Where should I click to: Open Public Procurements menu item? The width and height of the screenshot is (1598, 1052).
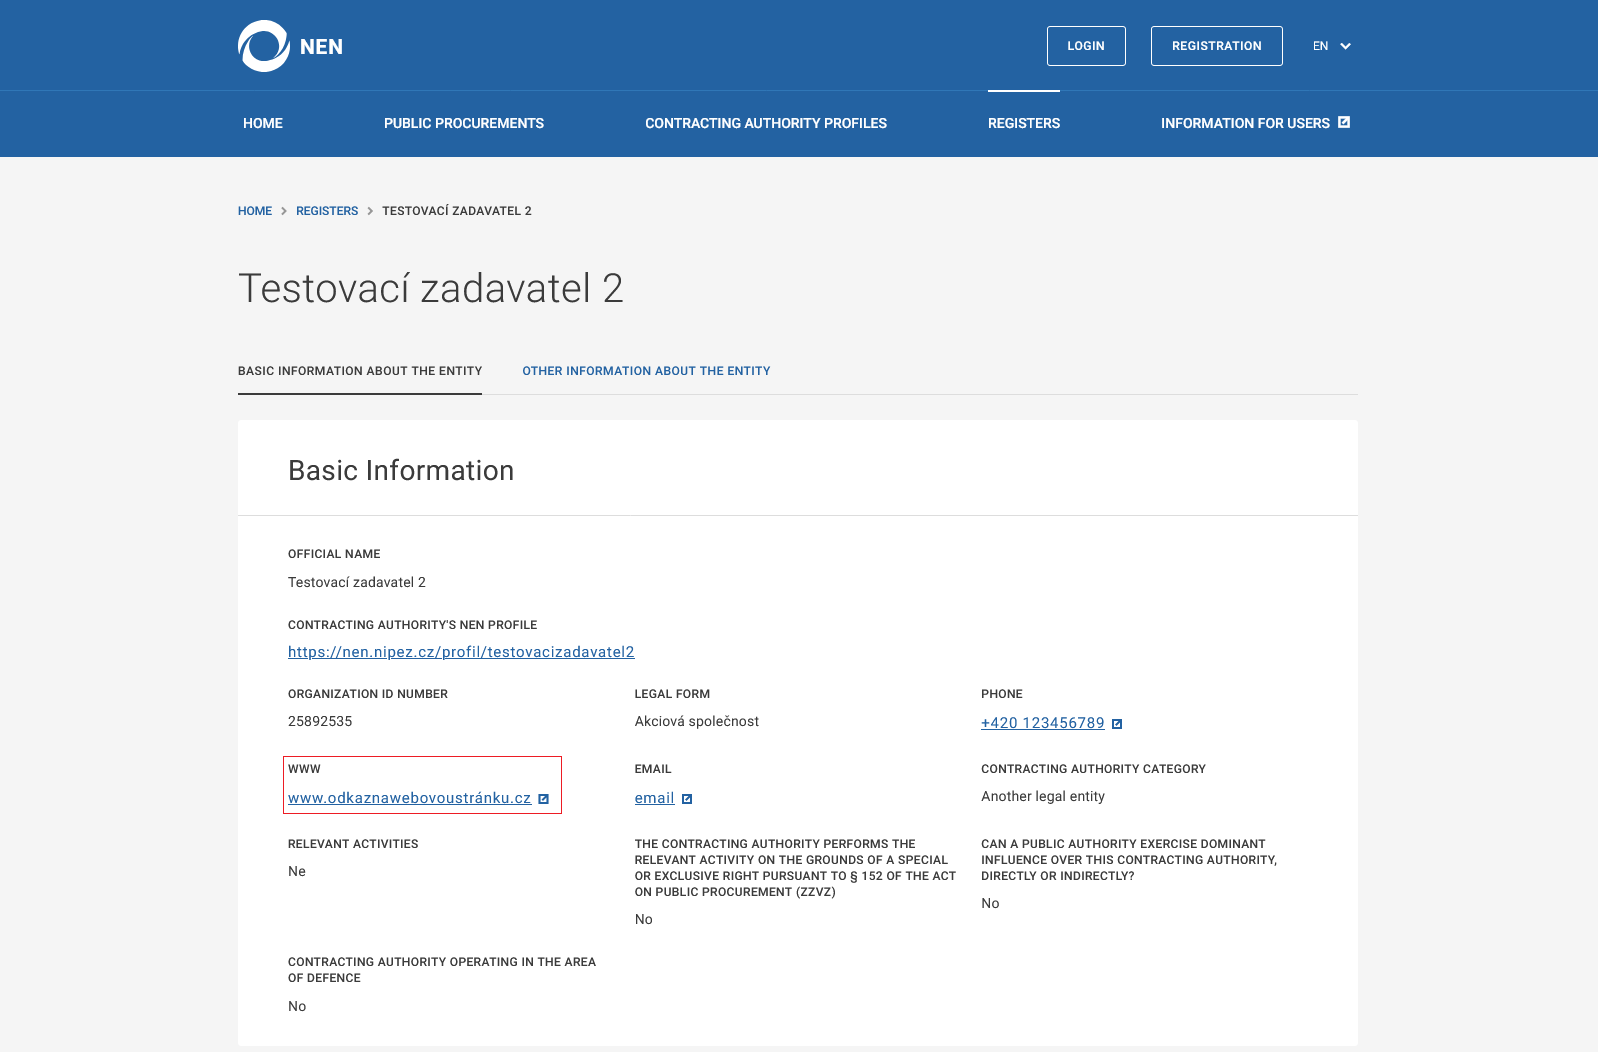[464, 123]
